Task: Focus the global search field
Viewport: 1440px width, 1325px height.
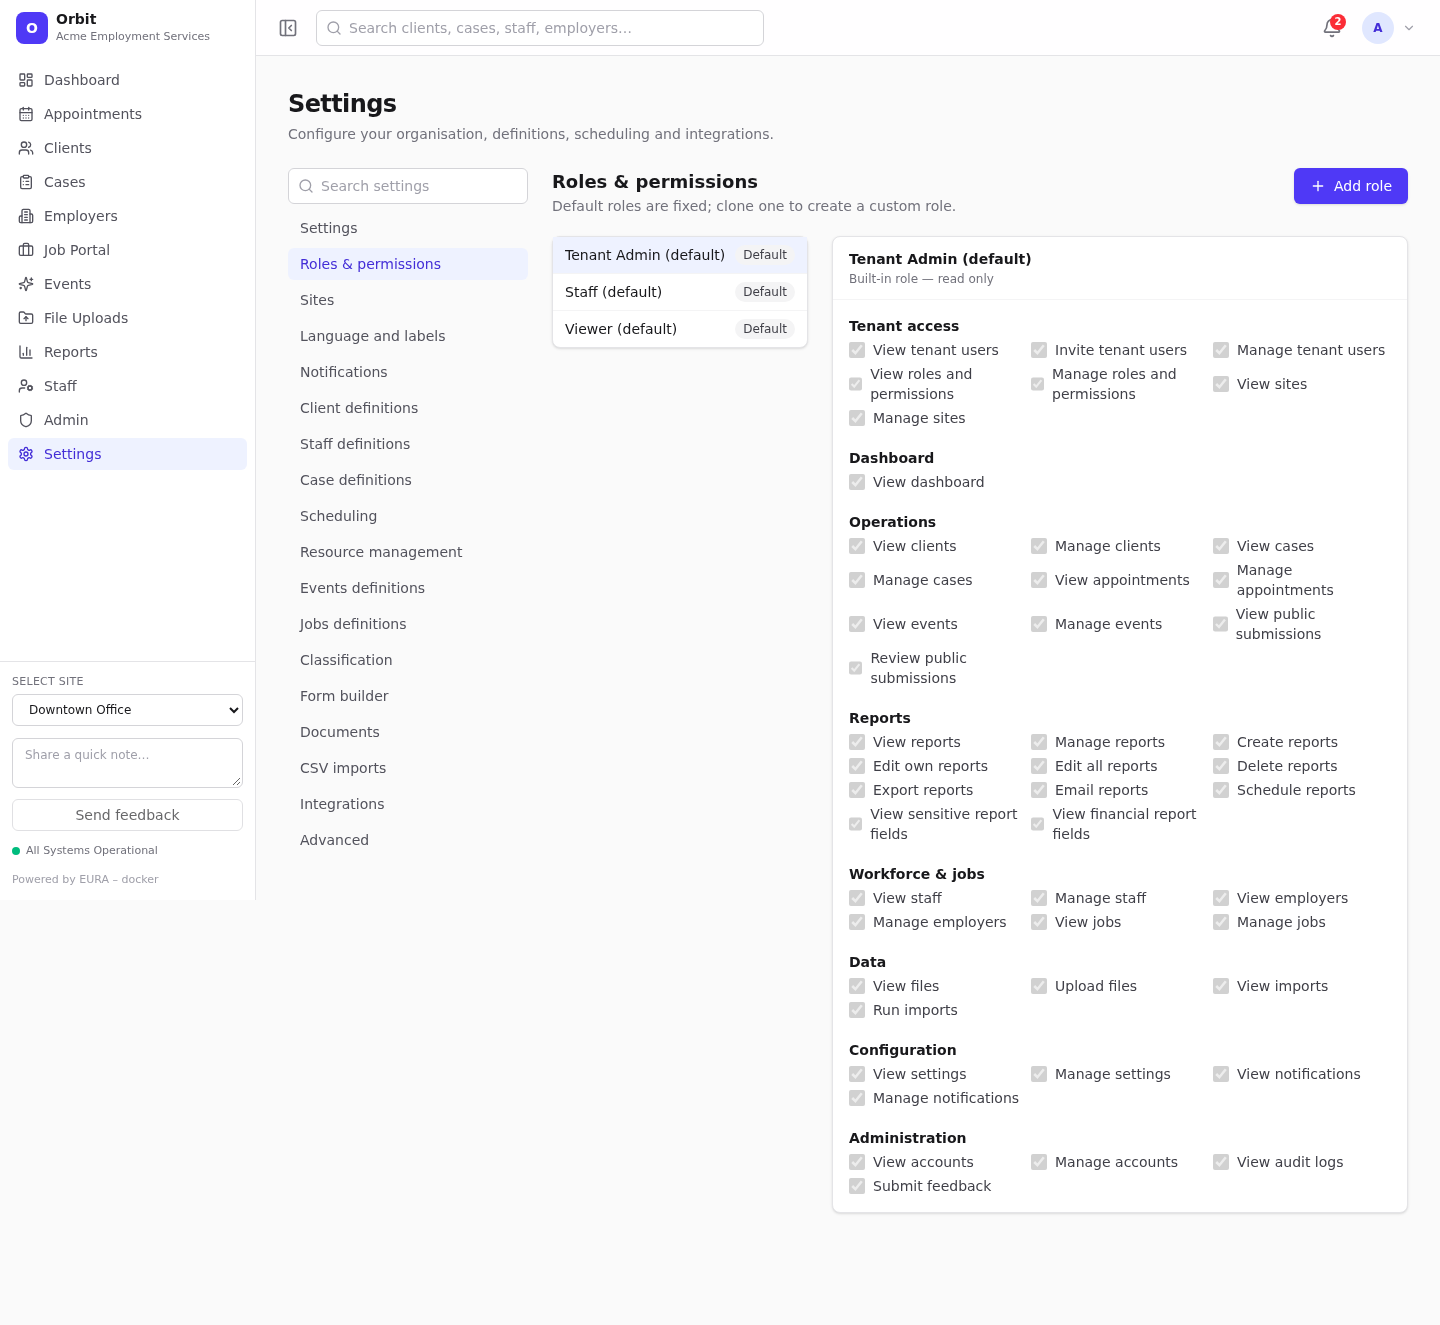Action: [540, 28]
